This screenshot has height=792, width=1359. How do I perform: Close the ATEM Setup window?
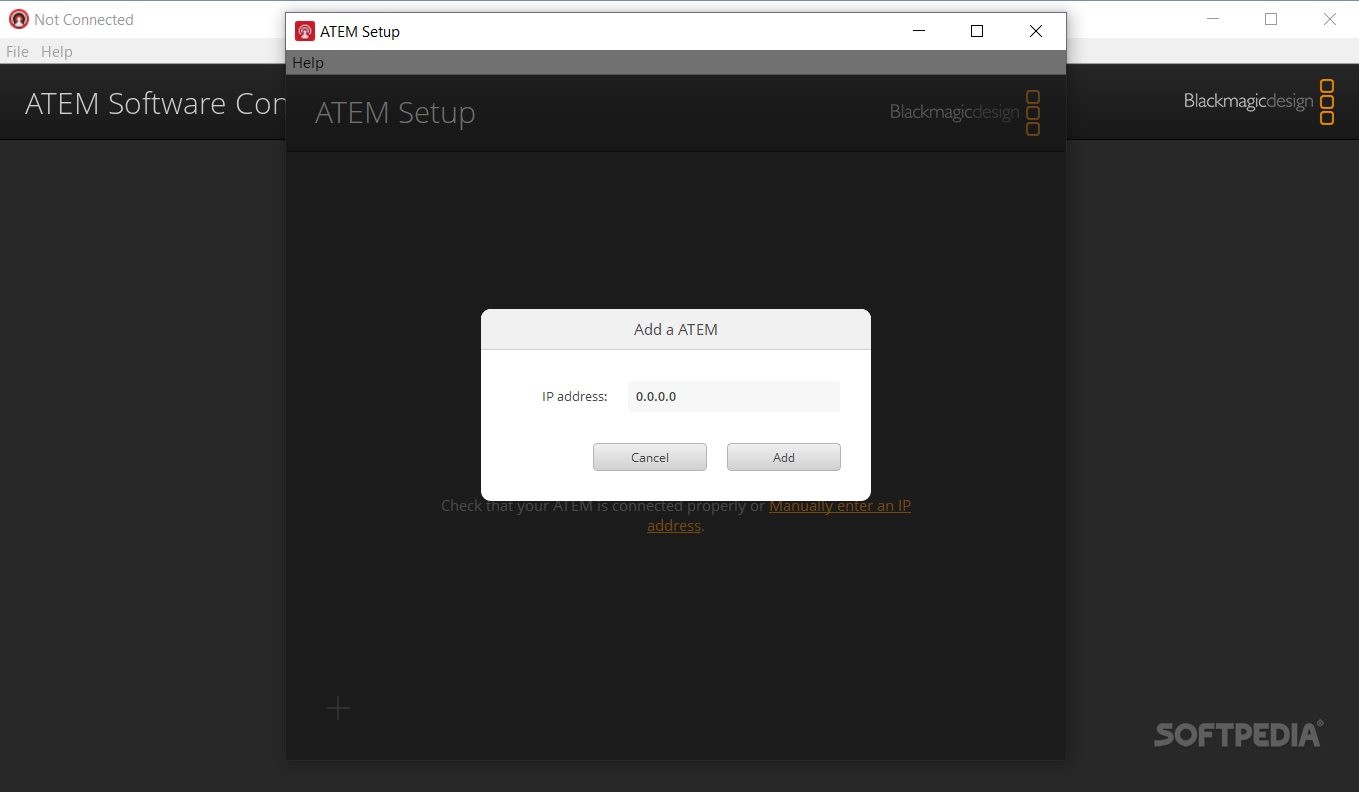click(x=1036, y=31)
